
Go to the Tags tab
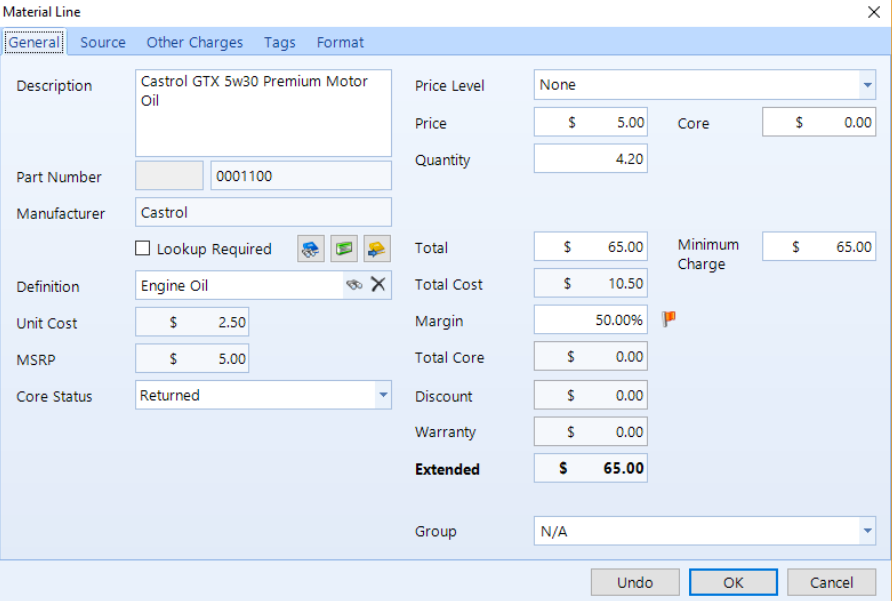[x=280, y=43]
